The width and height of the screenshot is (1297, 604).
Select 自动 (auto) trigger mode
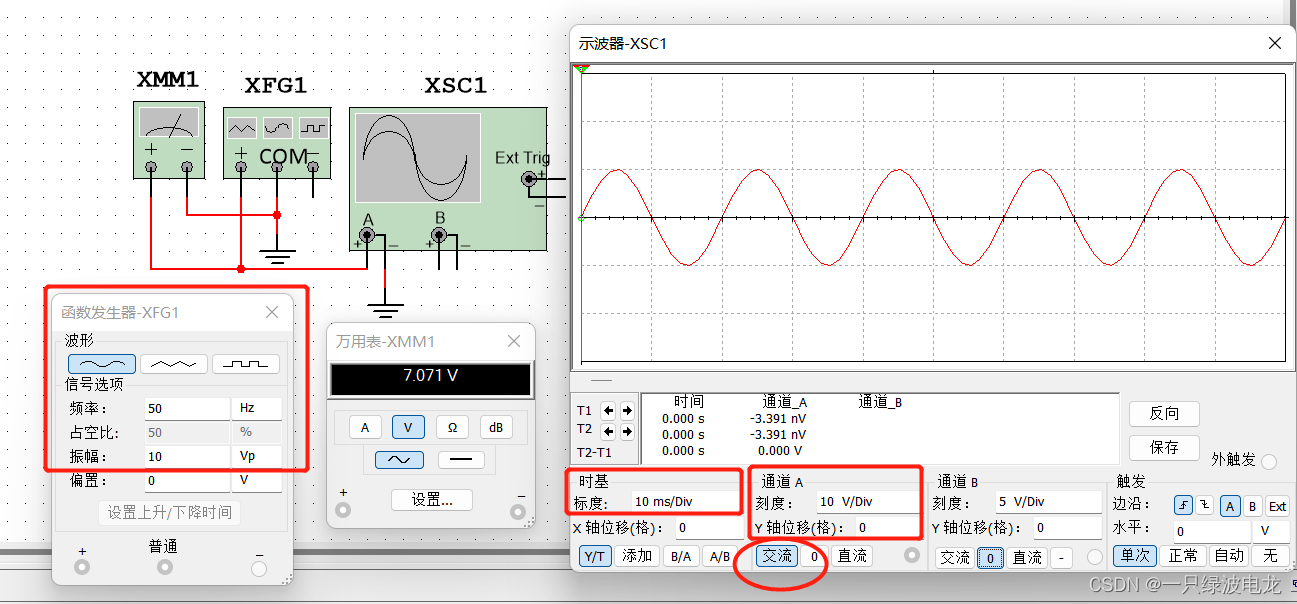tap(1229, 555)
